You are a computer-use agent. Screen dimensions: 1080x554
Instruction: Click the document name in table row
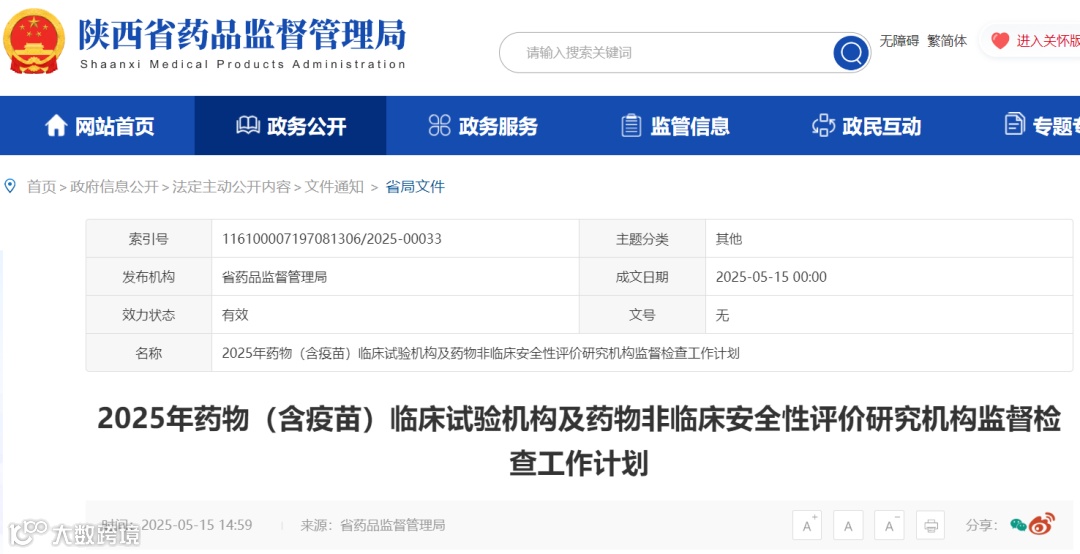[481, 353]
